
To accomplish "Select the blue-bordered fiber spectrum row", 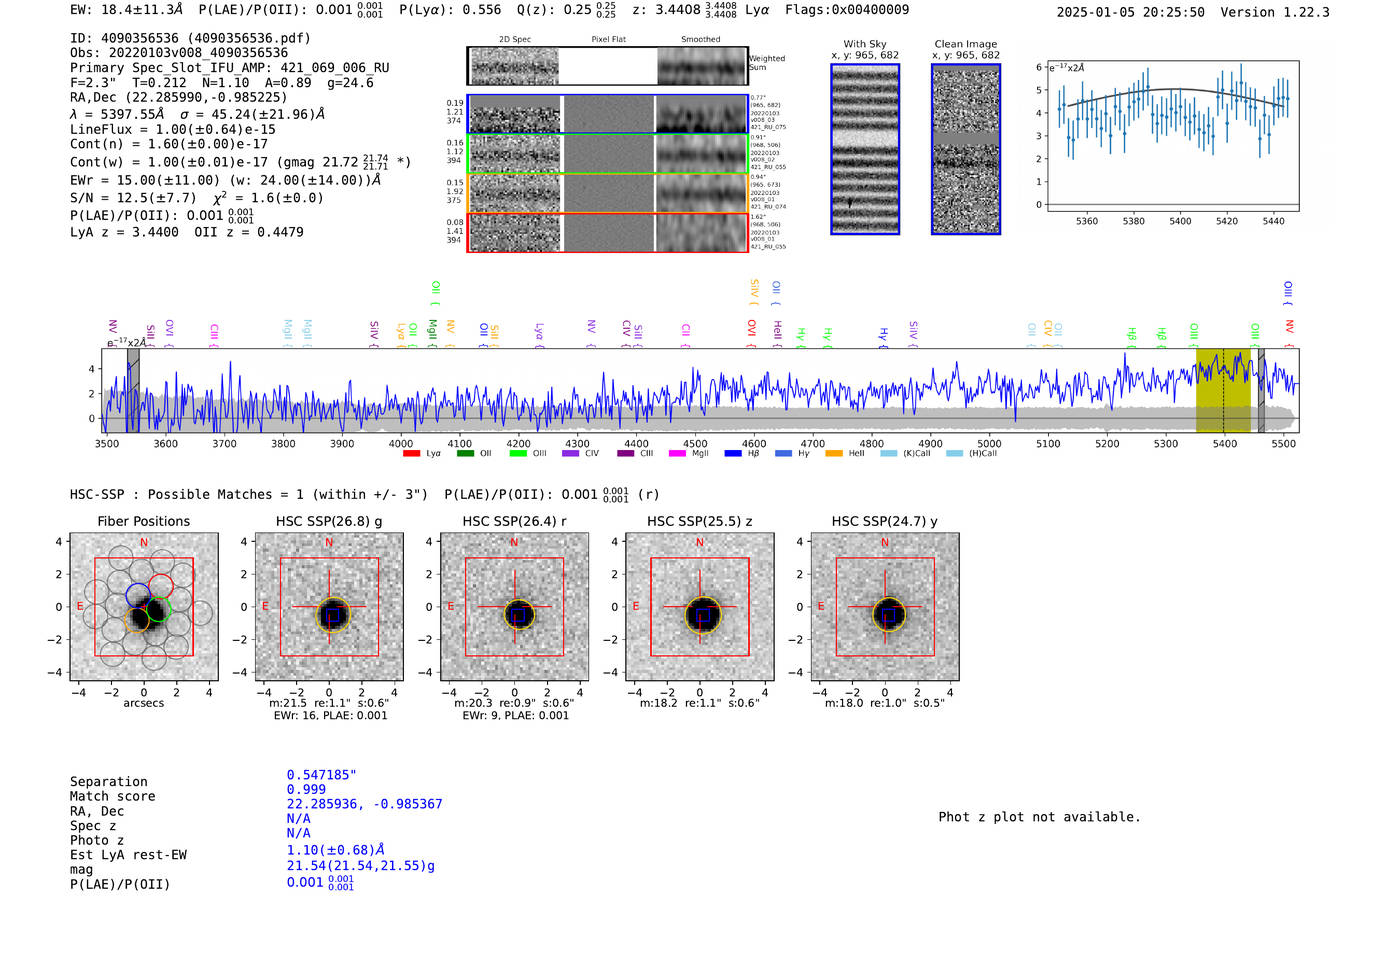I will (607, 114).
